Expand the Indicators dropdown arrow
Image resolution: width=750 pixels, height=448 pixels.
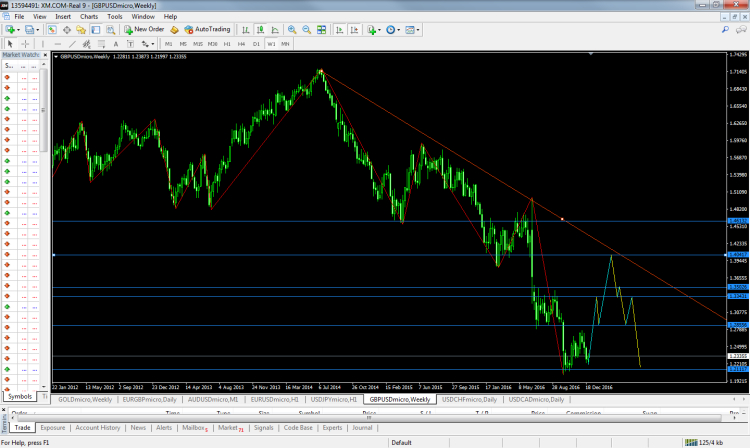click(379, 30)
